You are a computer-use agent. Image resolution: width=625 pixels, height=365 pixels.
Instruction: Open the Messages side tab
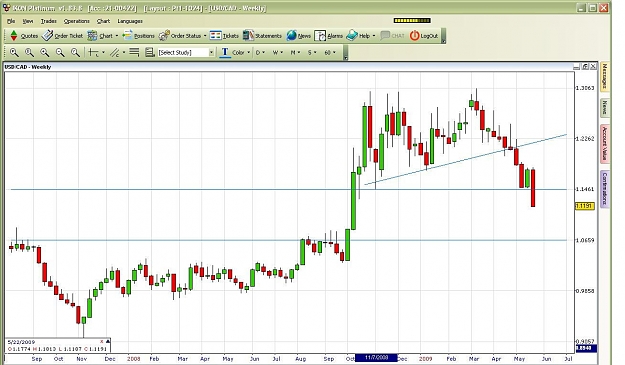pos(605,76)
